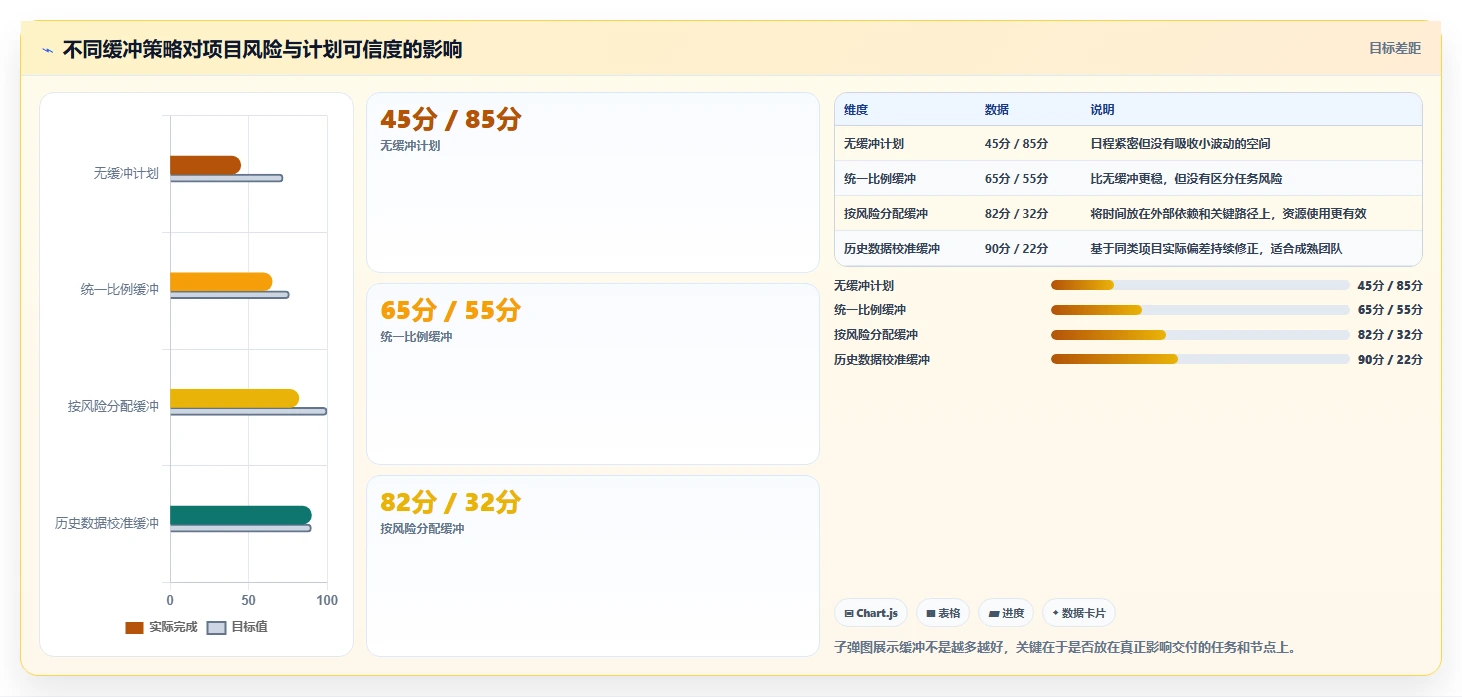Click the chart title 不同缓冲策略对项目风险

coord(262,50)
